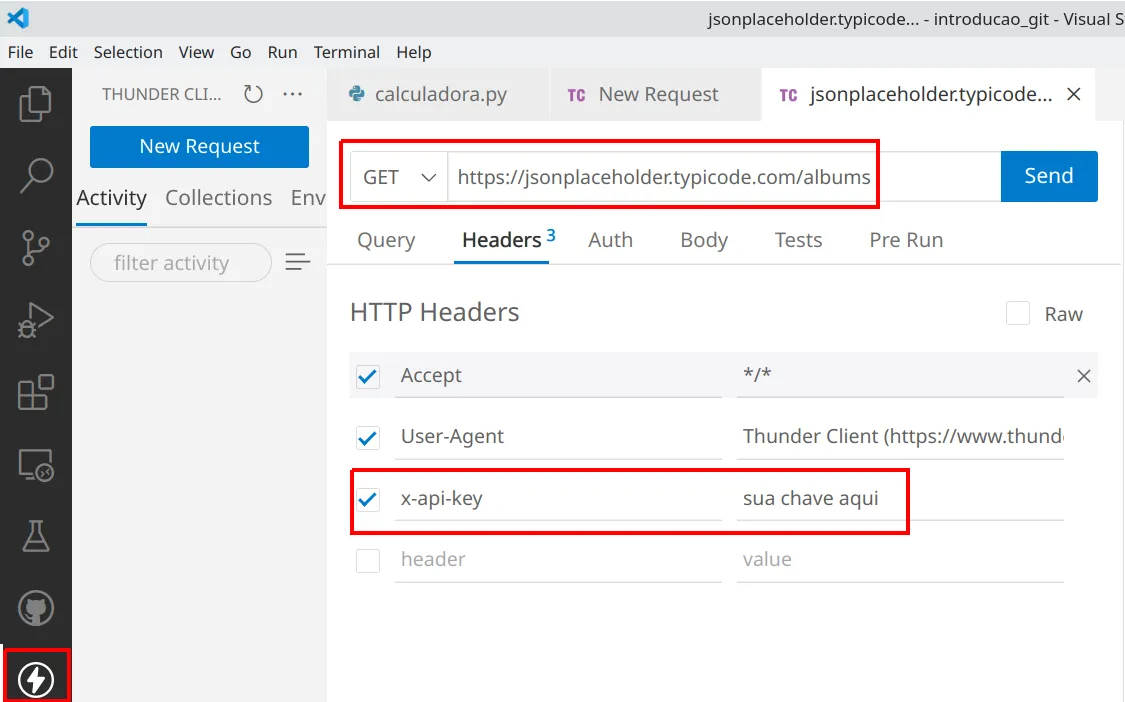
Task: Focus the empty header name placeholder field
Action: pyautogui.click(x=558, y=560)
